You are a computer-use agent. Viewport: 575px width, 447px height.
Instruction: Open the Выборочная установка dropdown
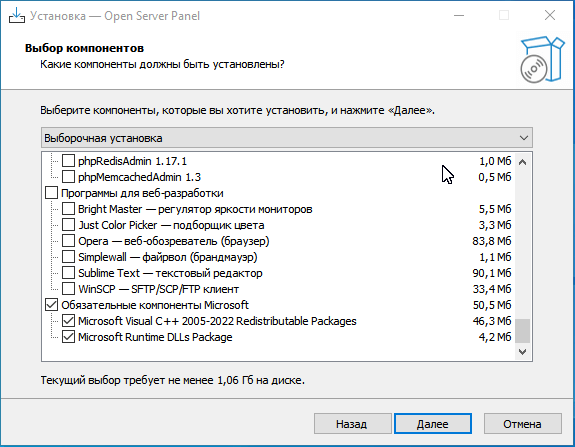click(287, 138)
